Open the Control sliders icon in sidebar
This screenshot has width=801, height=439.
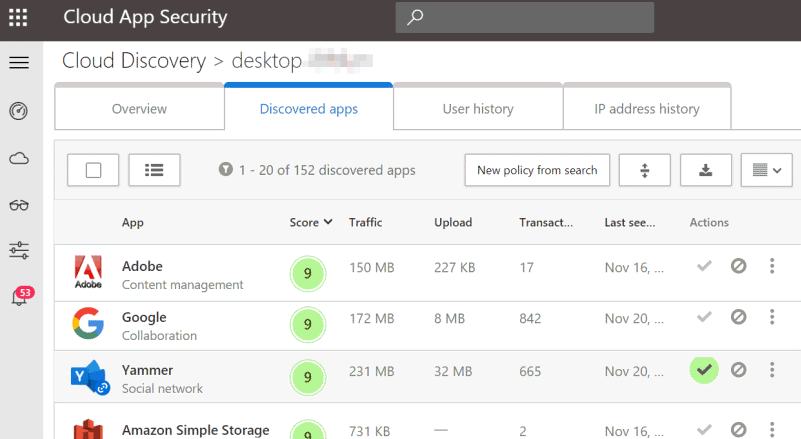click(19, 250)
